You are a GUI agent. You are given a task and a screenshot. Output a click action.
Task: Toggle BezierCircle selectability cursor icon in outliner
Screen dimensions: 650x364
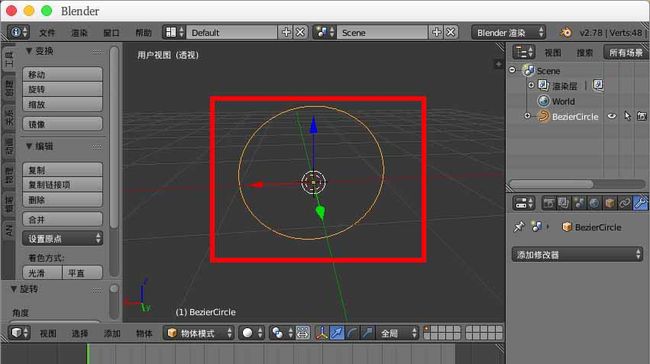[627, 116]
